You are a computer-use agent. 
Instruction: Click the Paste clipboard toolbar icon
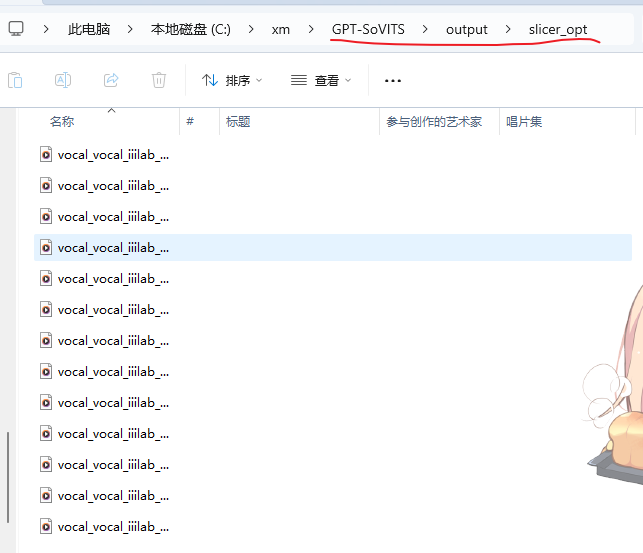15,80
